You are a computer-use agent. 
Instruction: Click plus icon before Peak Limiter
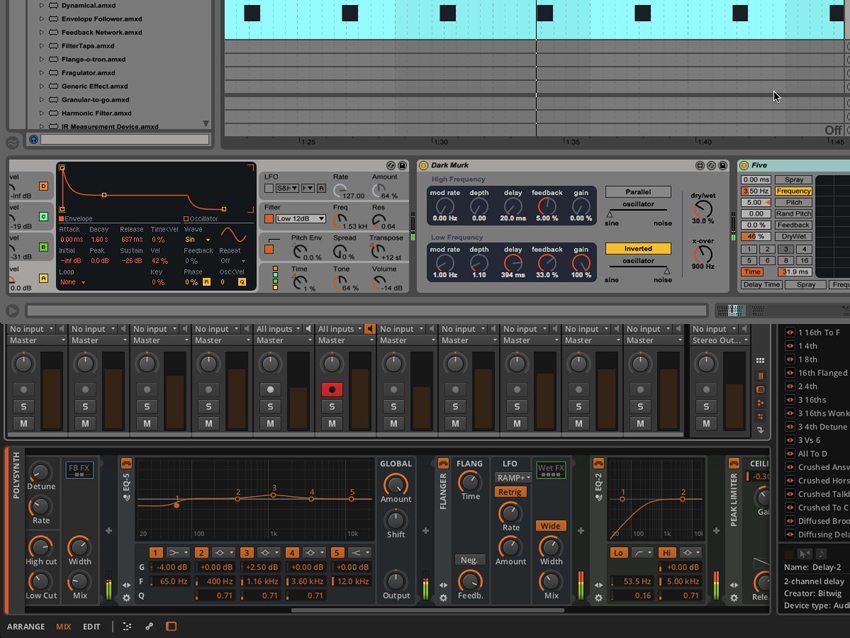pos(716,530)
